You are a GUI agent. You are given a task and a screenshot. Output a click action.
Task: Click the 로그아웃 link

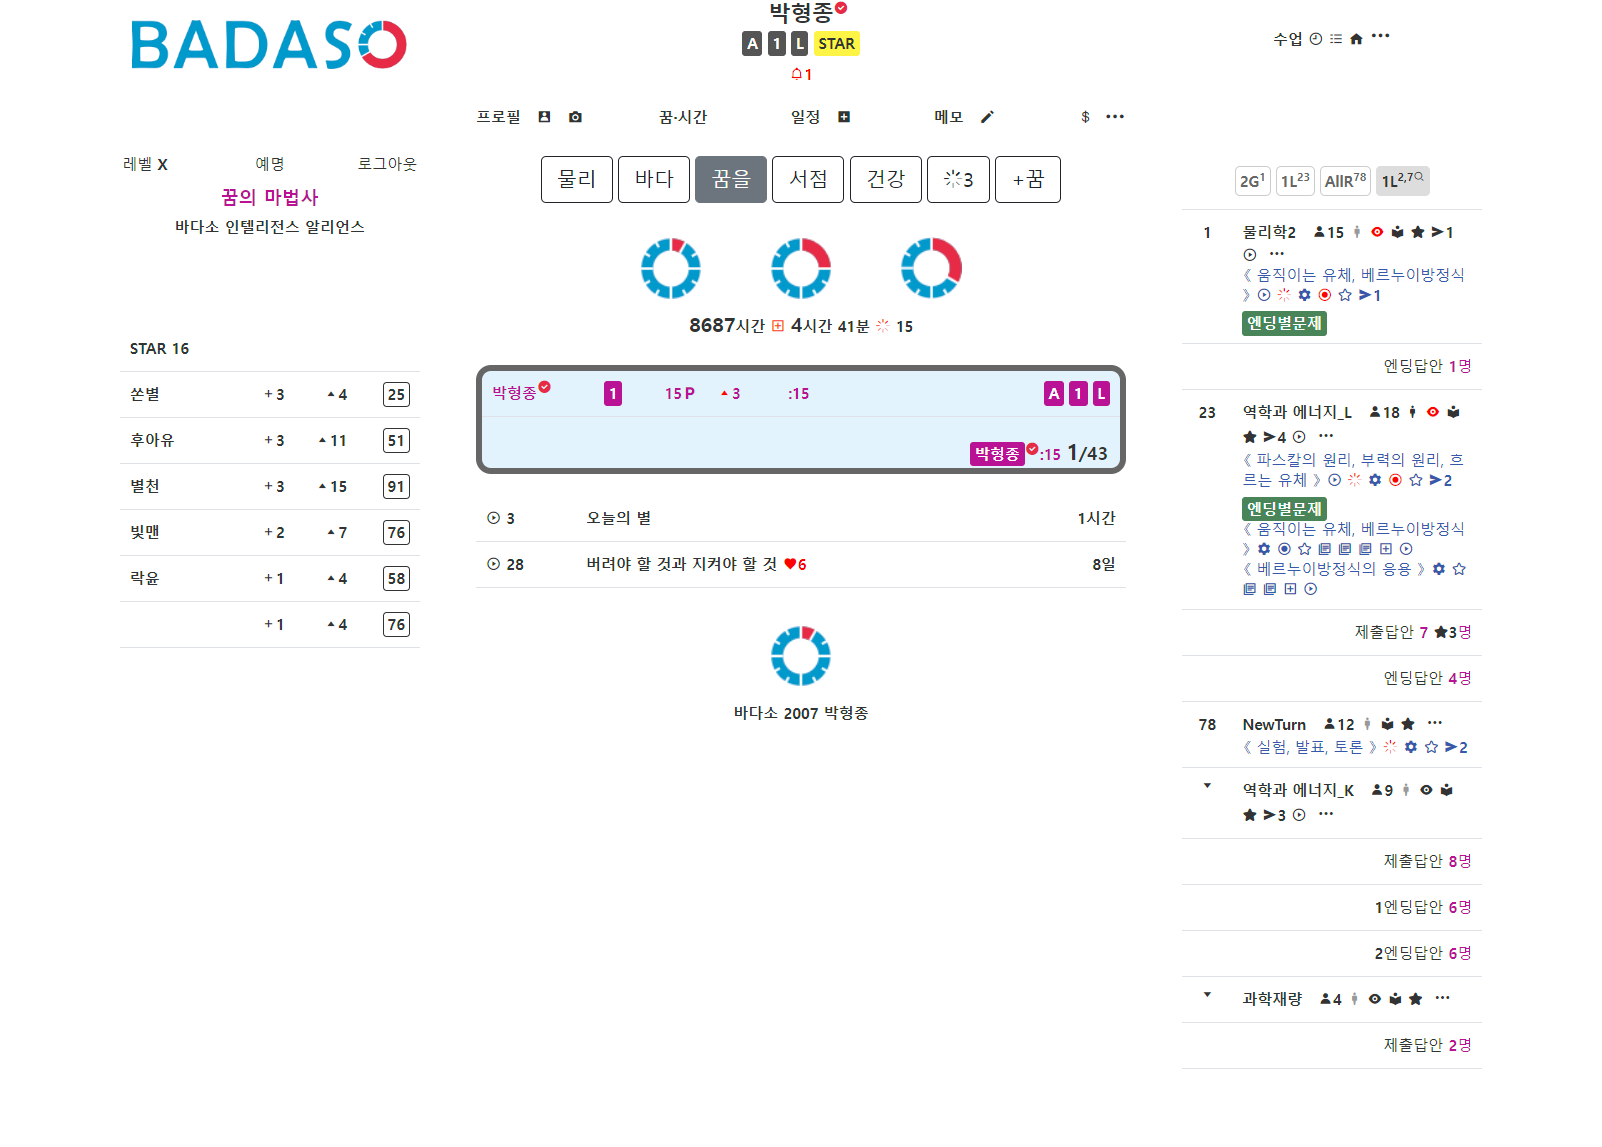(x=387, y=164)
